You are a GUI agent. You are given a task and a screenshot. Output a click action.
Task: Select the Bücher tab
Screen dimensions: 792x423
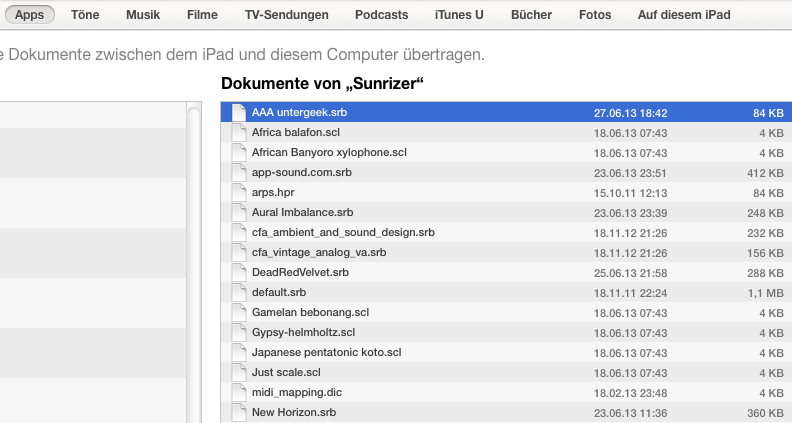(x=531, y=15)
